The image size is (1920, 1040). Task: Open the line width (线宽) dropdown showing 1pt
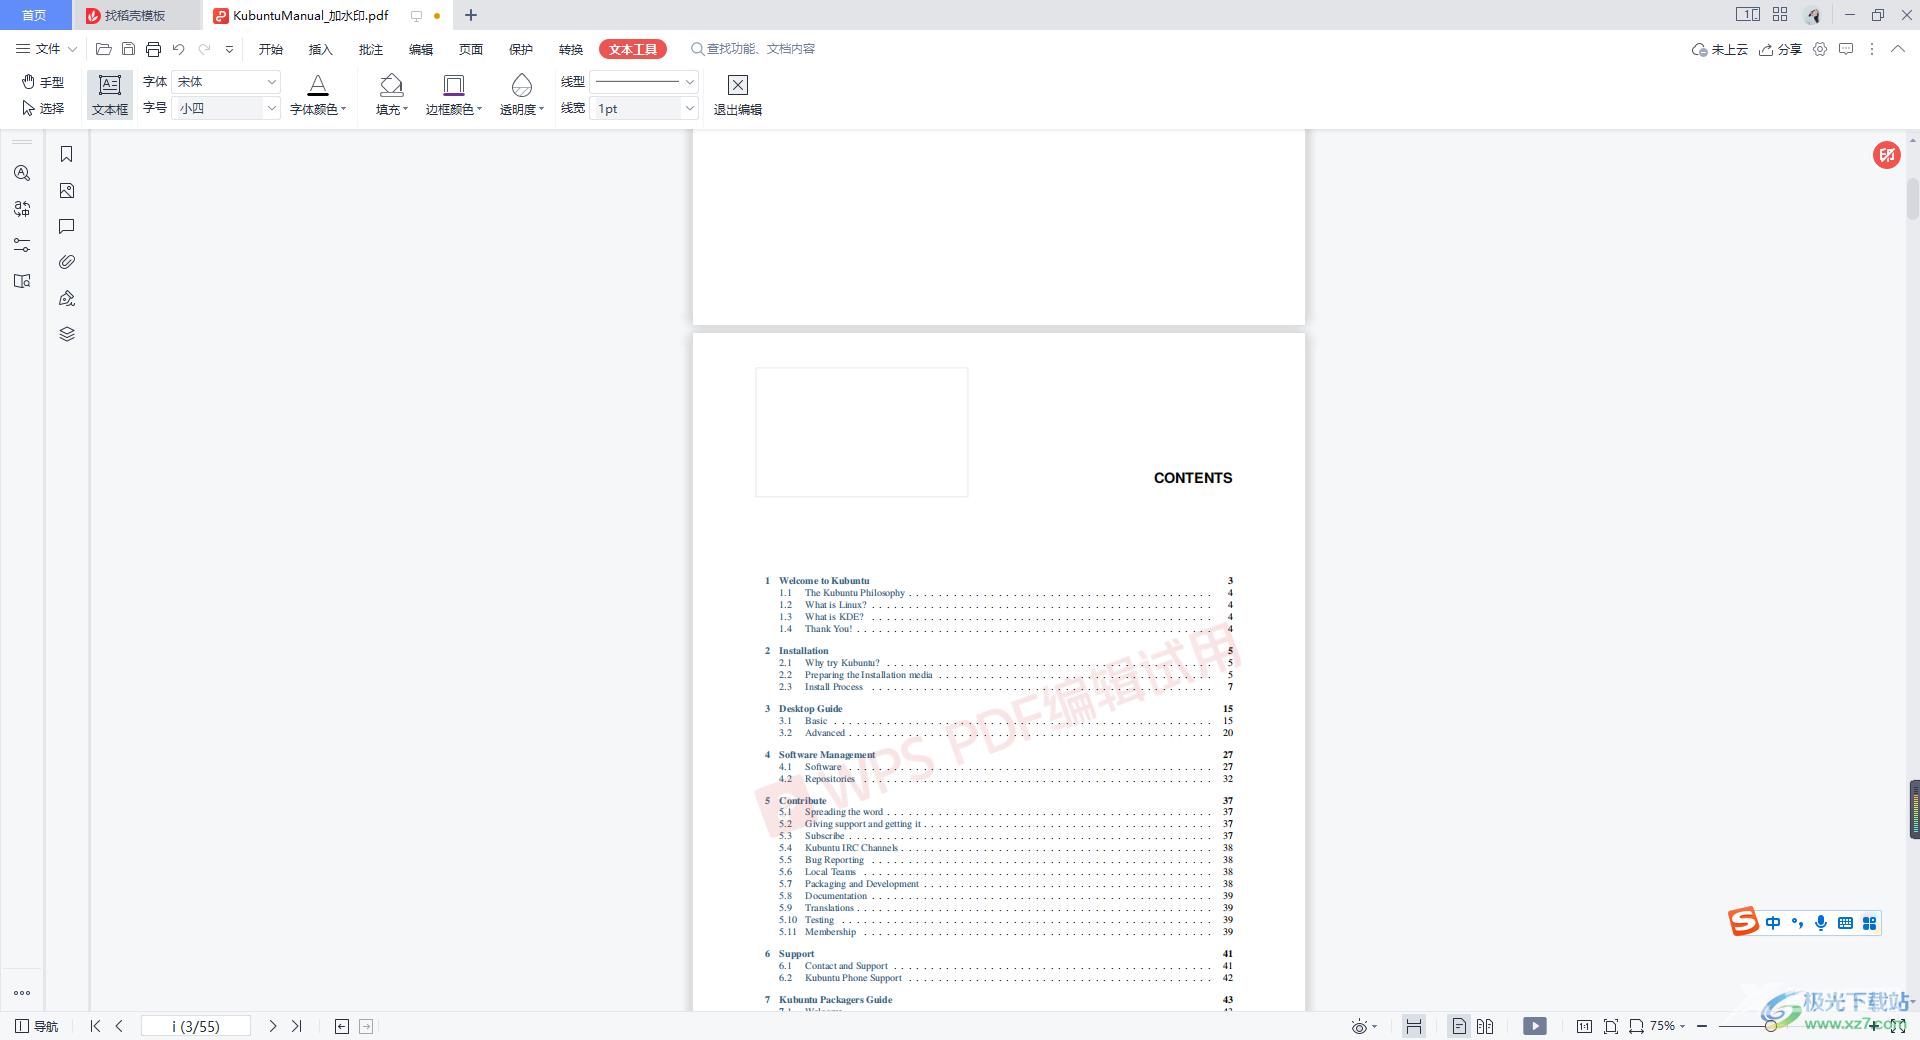click(644, 108)
